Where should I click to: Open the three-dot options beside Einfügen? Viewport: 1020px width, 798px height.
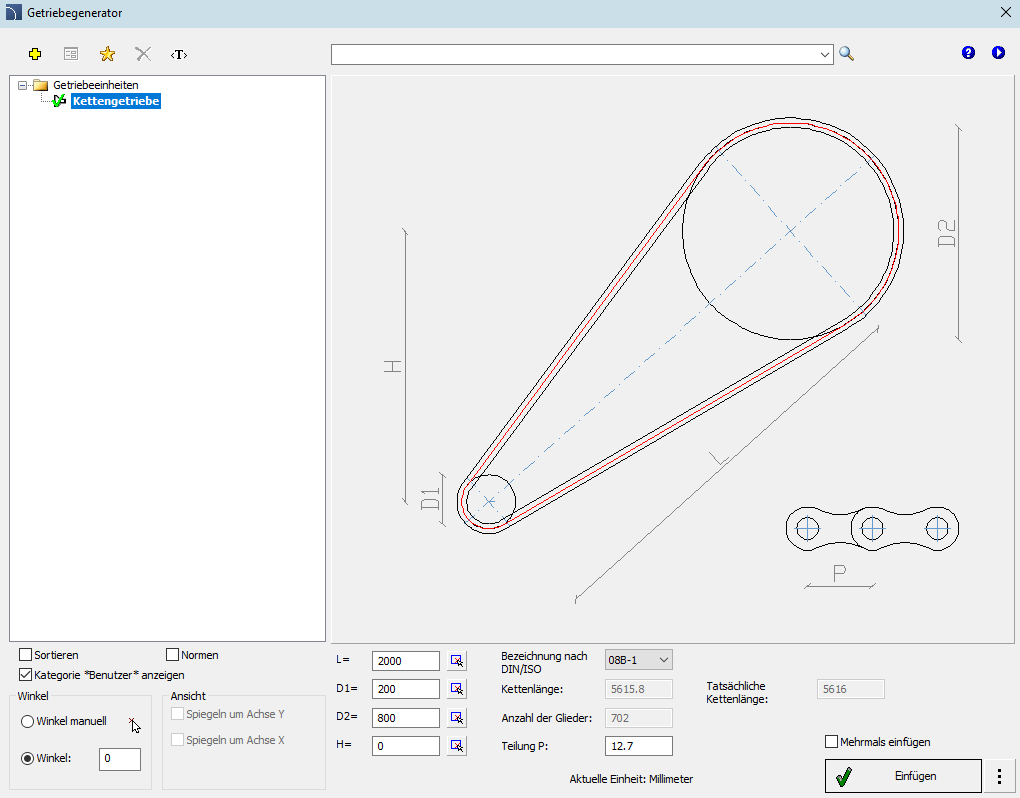point(1000,776)
